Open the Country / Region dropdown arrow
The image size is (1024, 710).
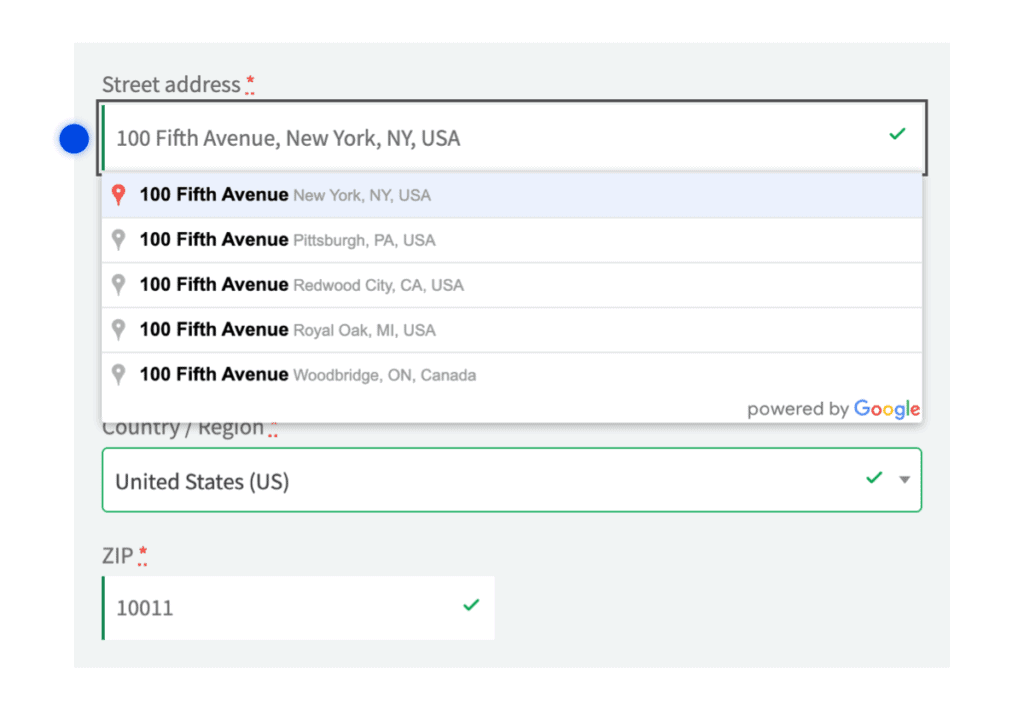click(x=905, y=480)
